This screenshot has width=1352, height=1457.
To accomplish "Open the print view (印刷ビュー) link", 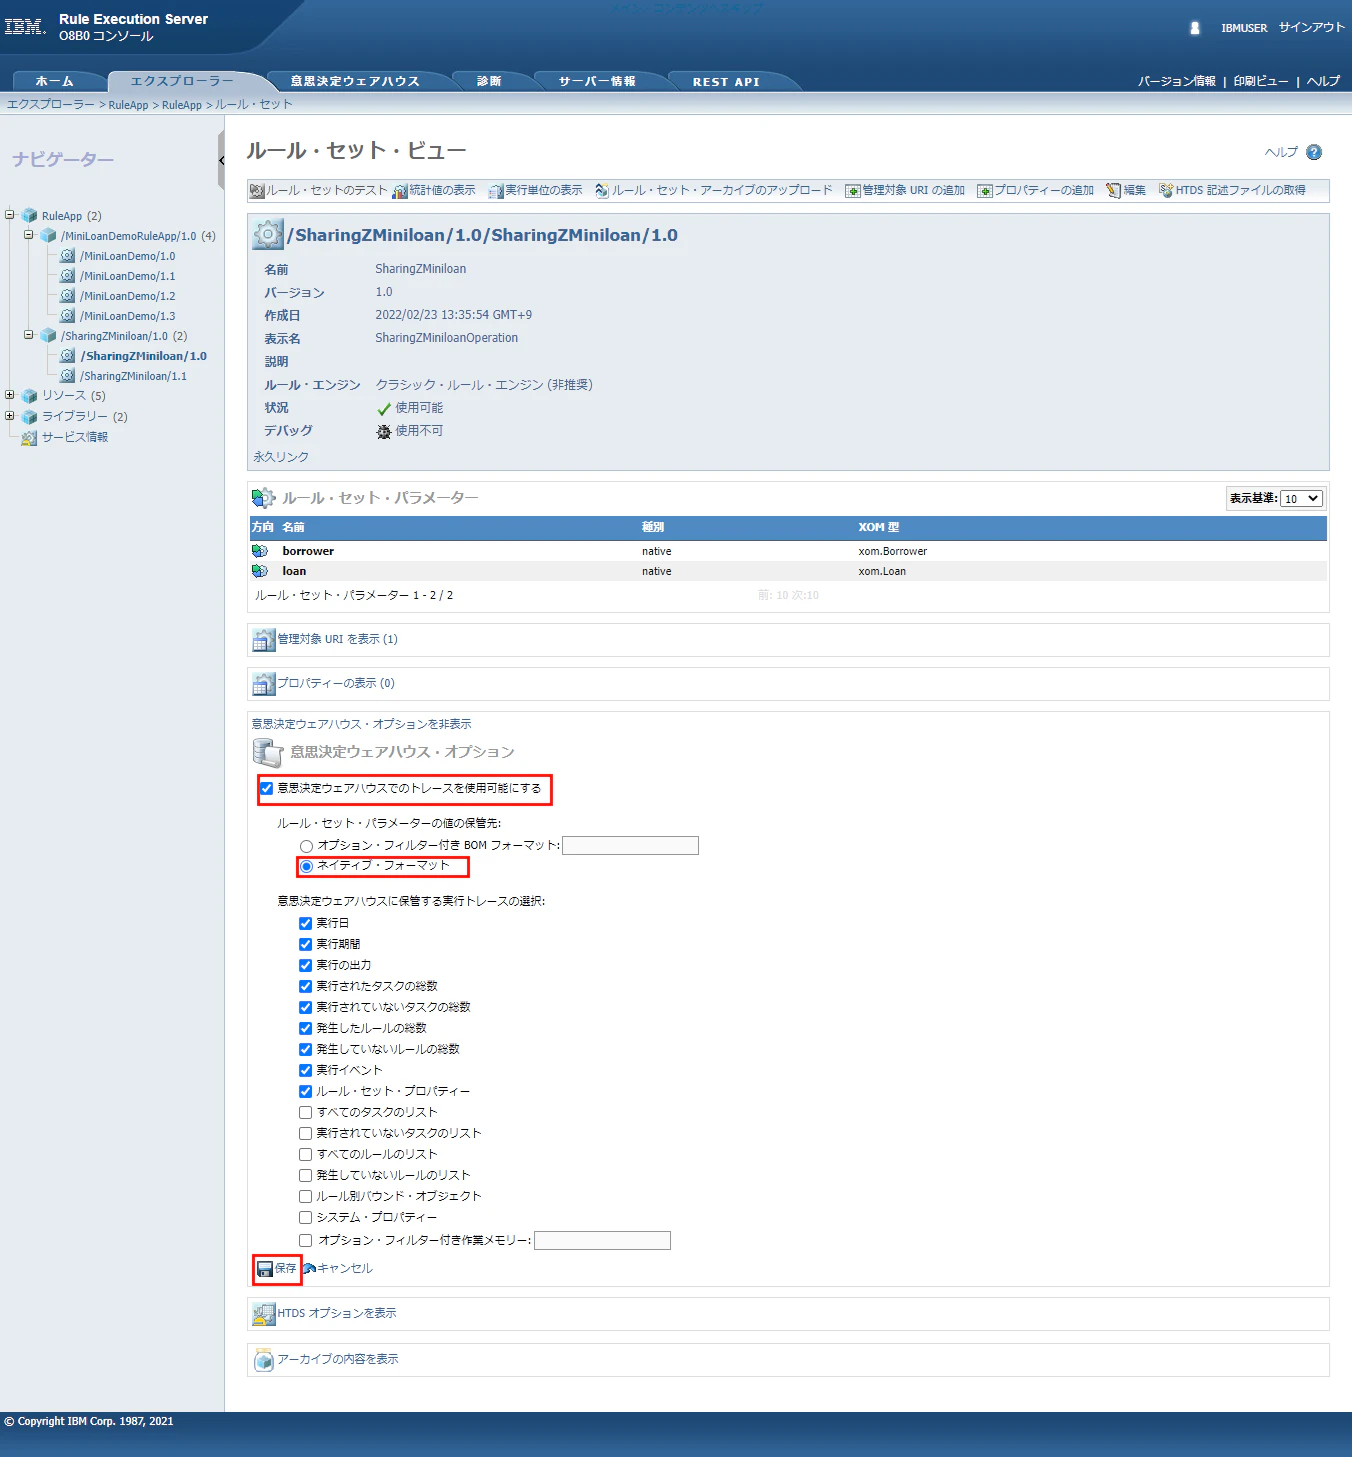I will [x=1261, y=81].
